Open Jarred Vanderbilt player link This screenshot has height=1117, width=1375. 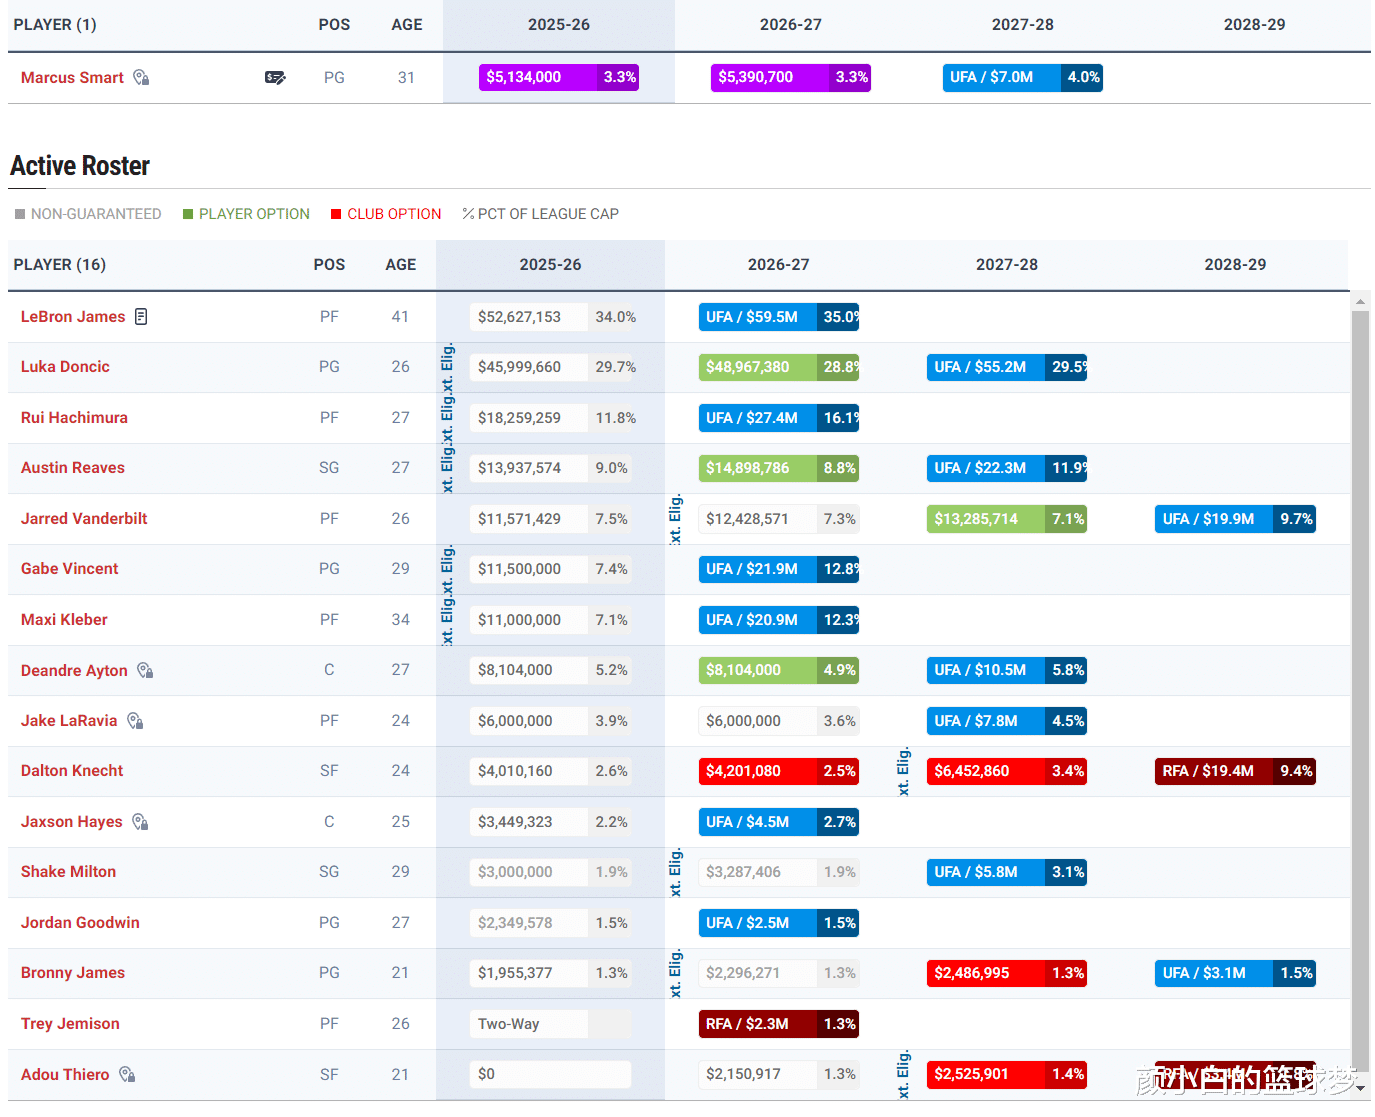coord(84,518)
